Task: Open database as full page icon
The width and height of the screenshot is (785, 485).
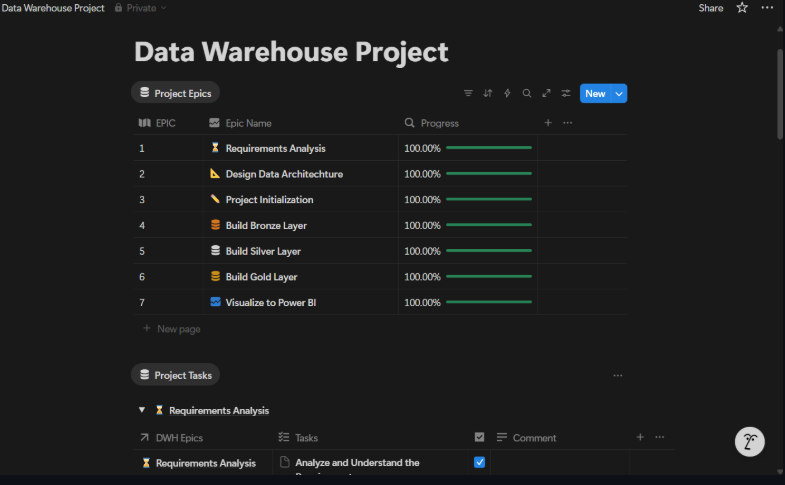Action: 546,94
